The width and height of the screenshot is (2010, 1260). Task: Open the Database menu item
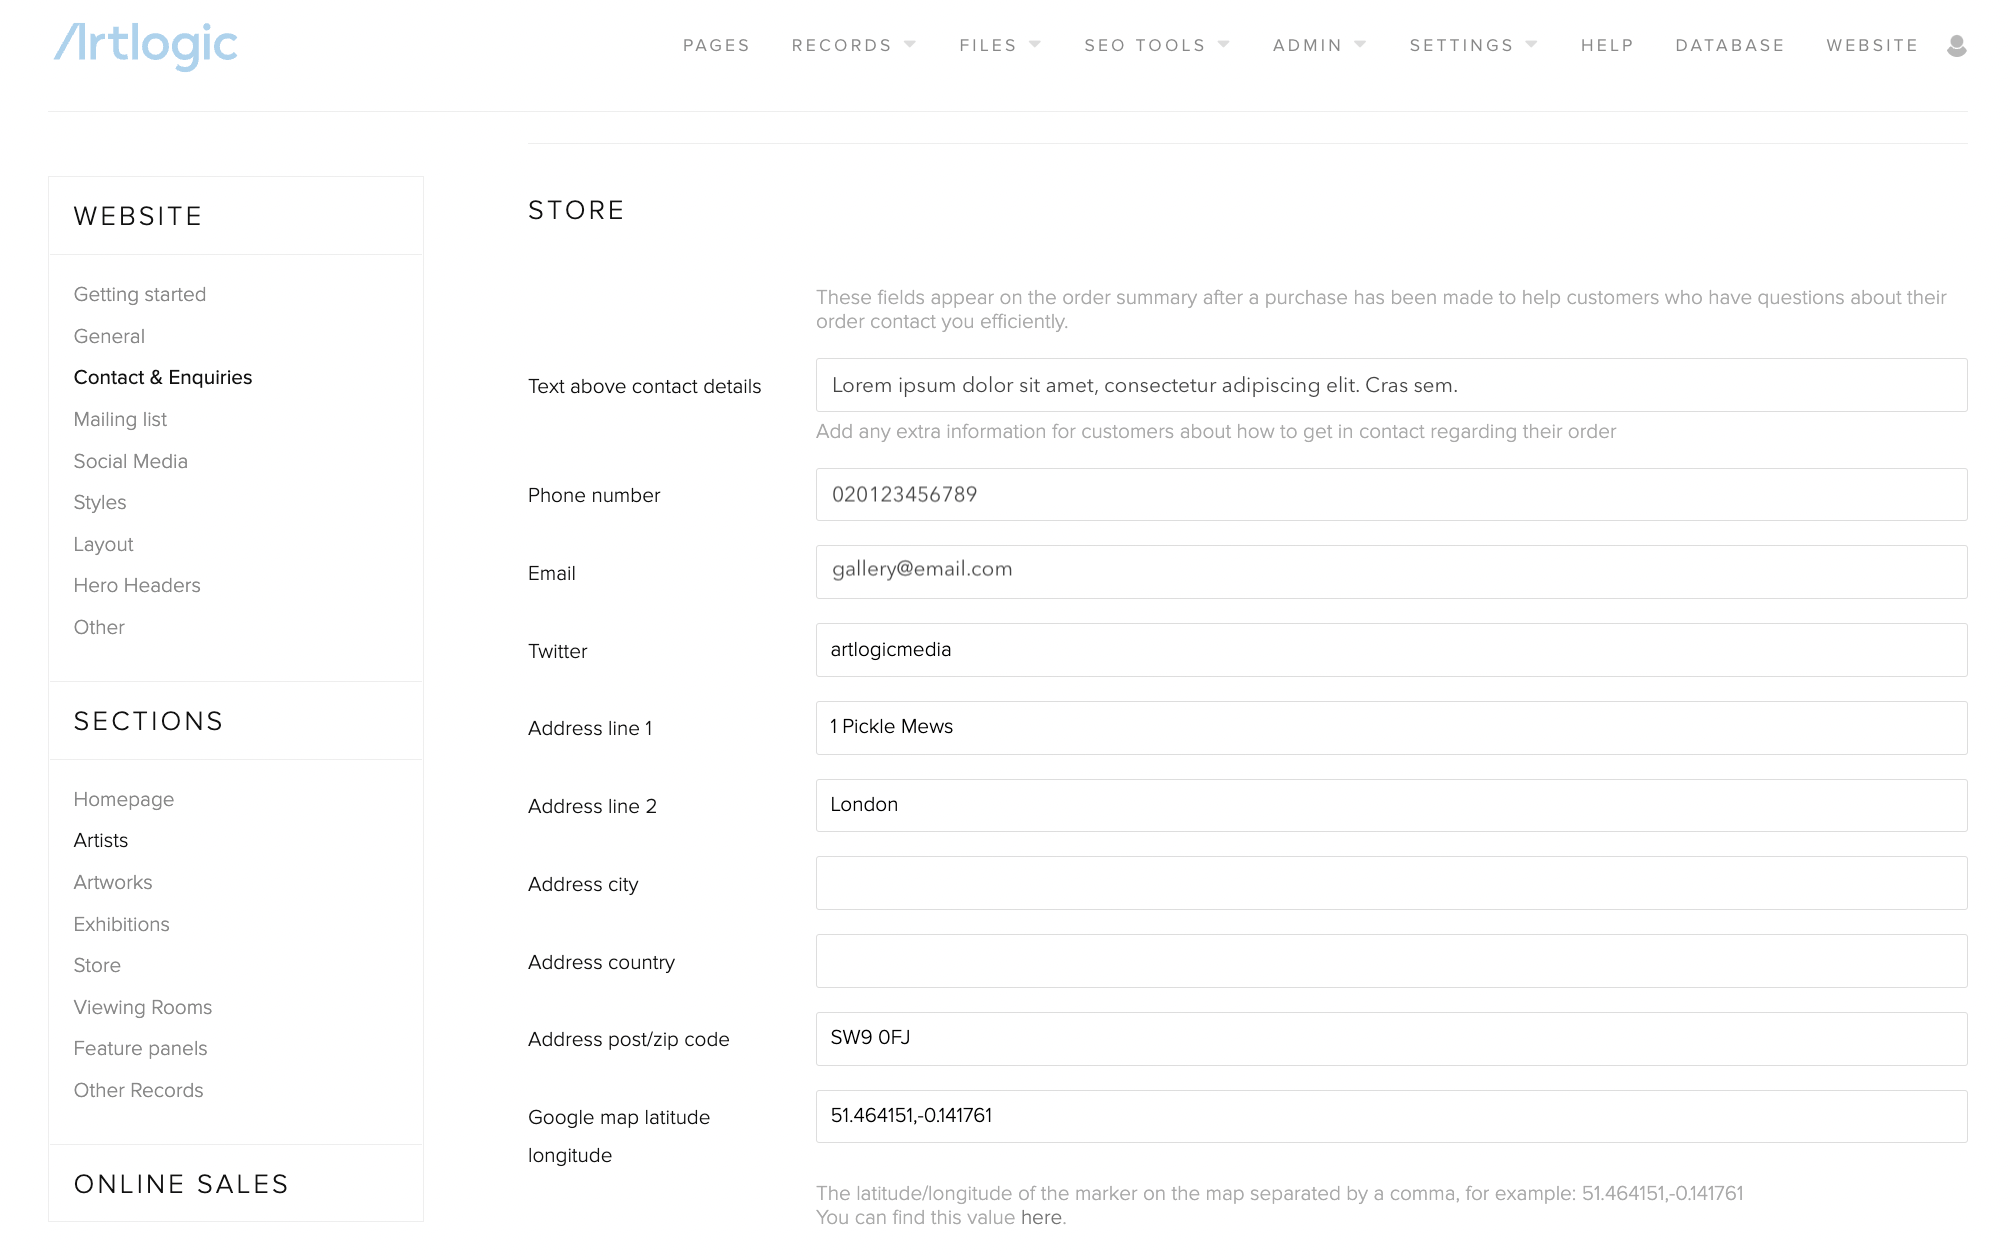(1730, 46)
